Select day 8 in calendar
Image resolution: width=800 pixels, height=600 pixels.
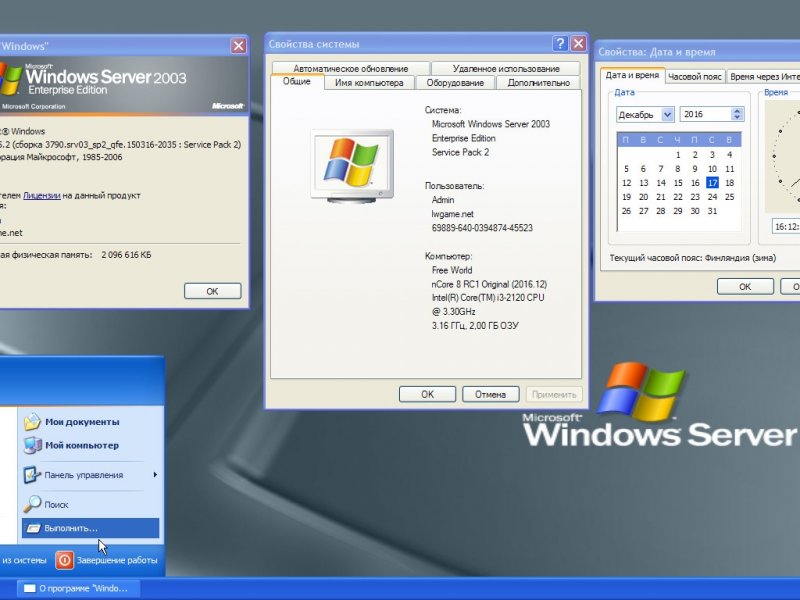tap(678, 169)
